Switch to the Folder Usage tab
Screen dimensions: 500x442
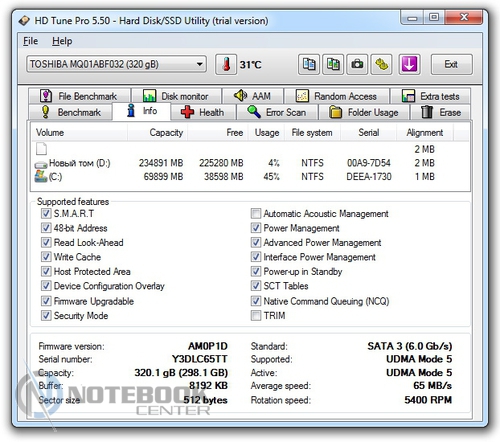[364, 112]
